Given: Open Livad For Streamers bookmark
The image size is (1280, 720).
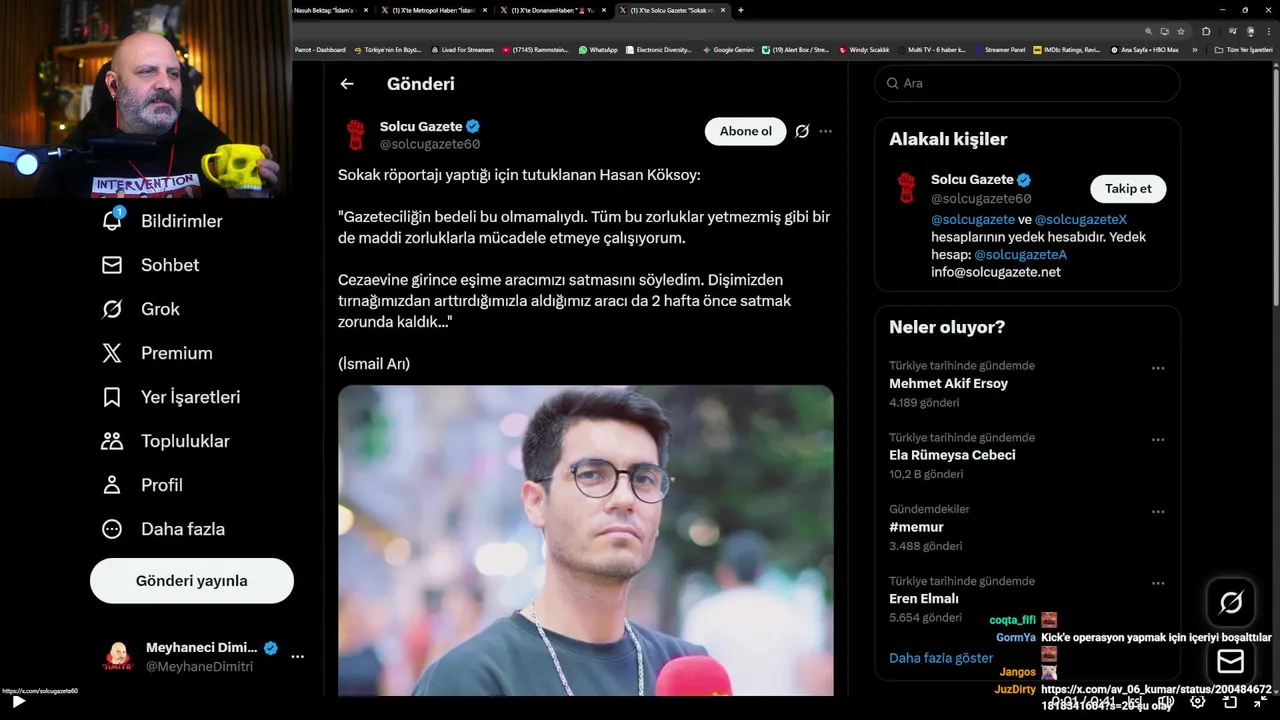Looking at the screenshot, I should [462, 49].
